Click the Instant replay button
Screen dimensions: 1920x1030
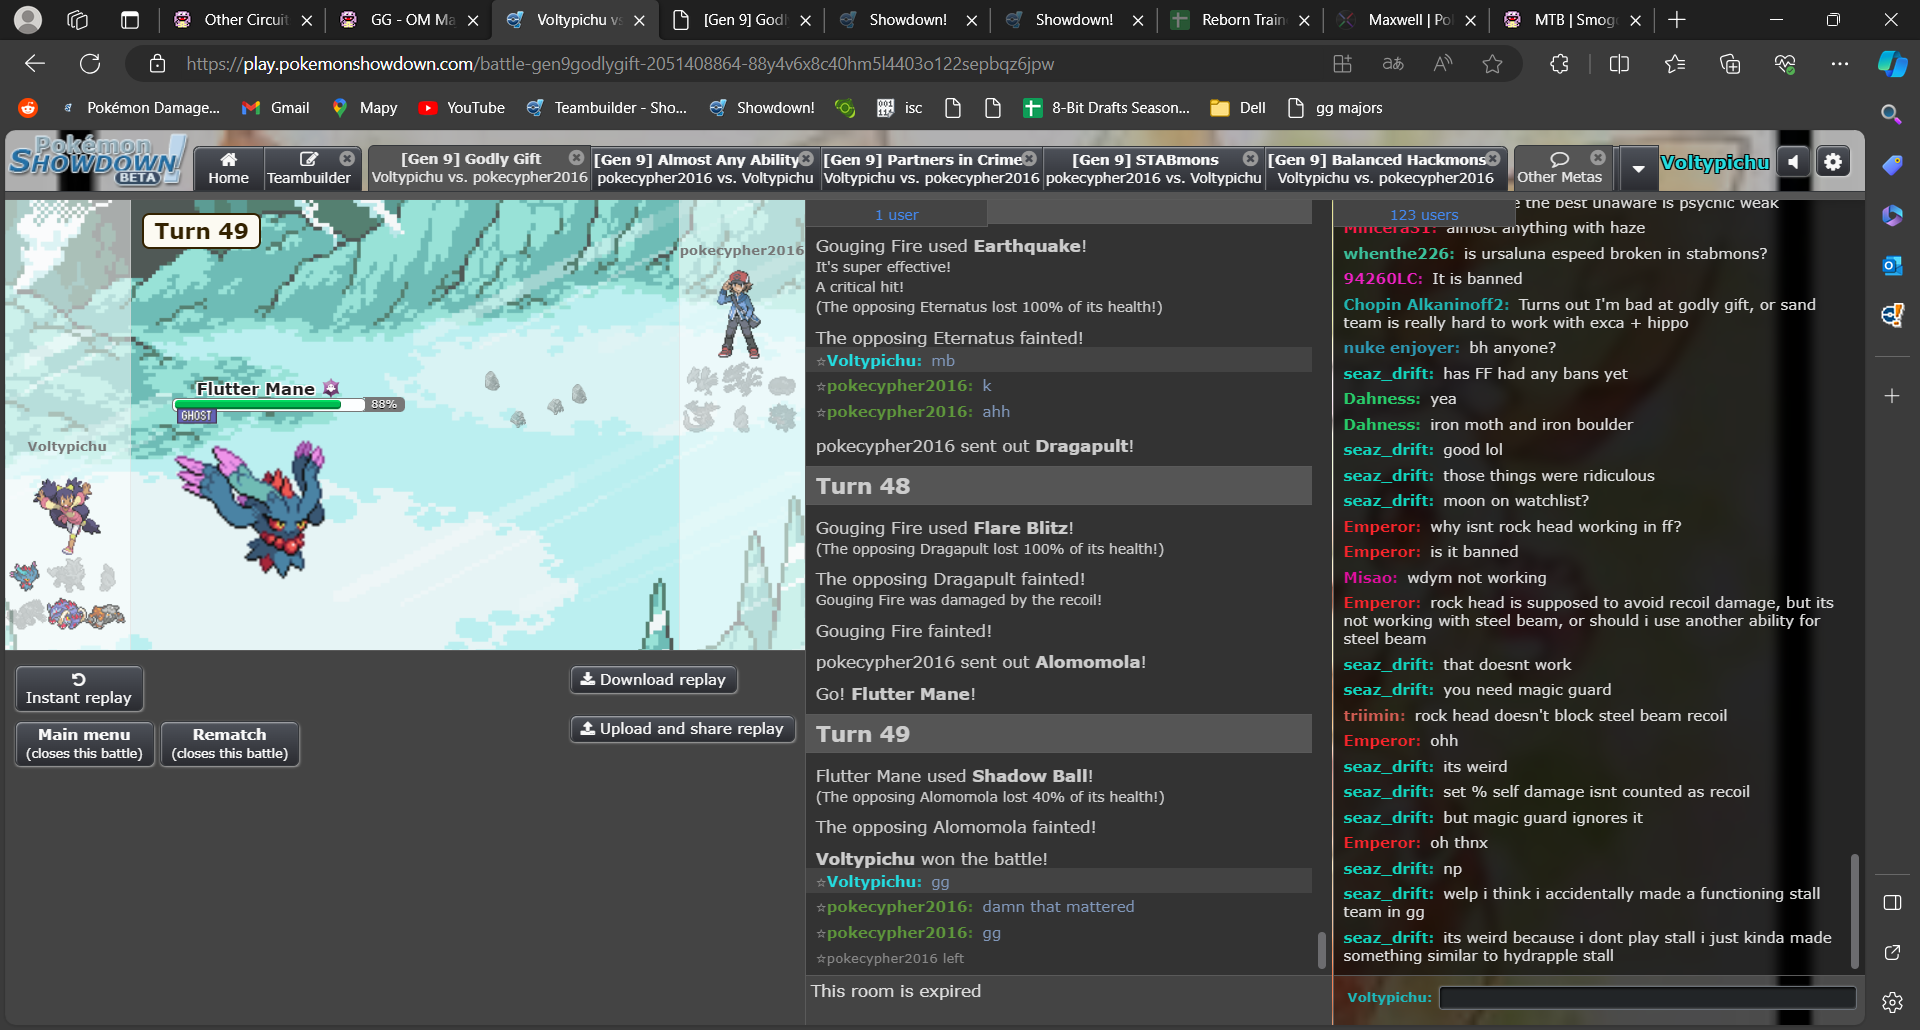coord(79,688)
